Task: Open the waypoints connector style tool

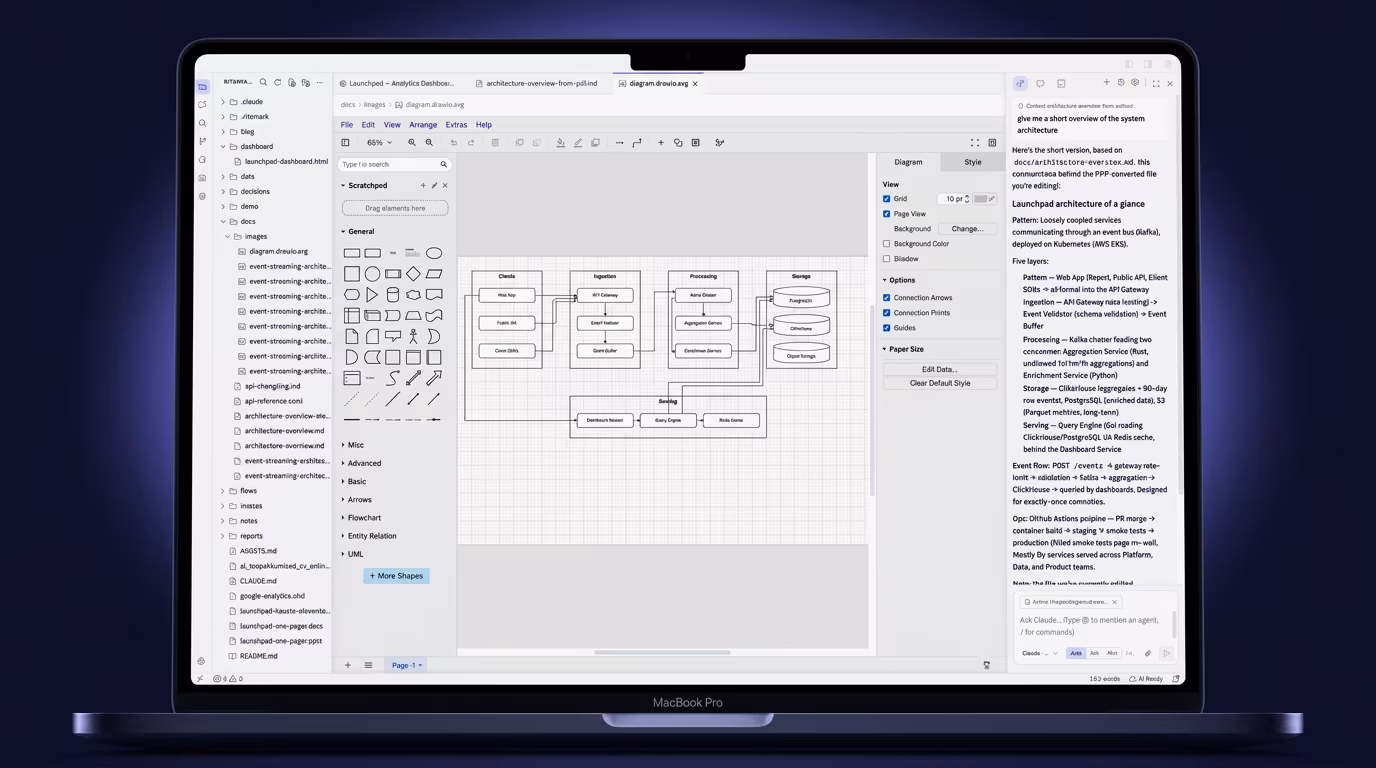Action: [637, 143]
